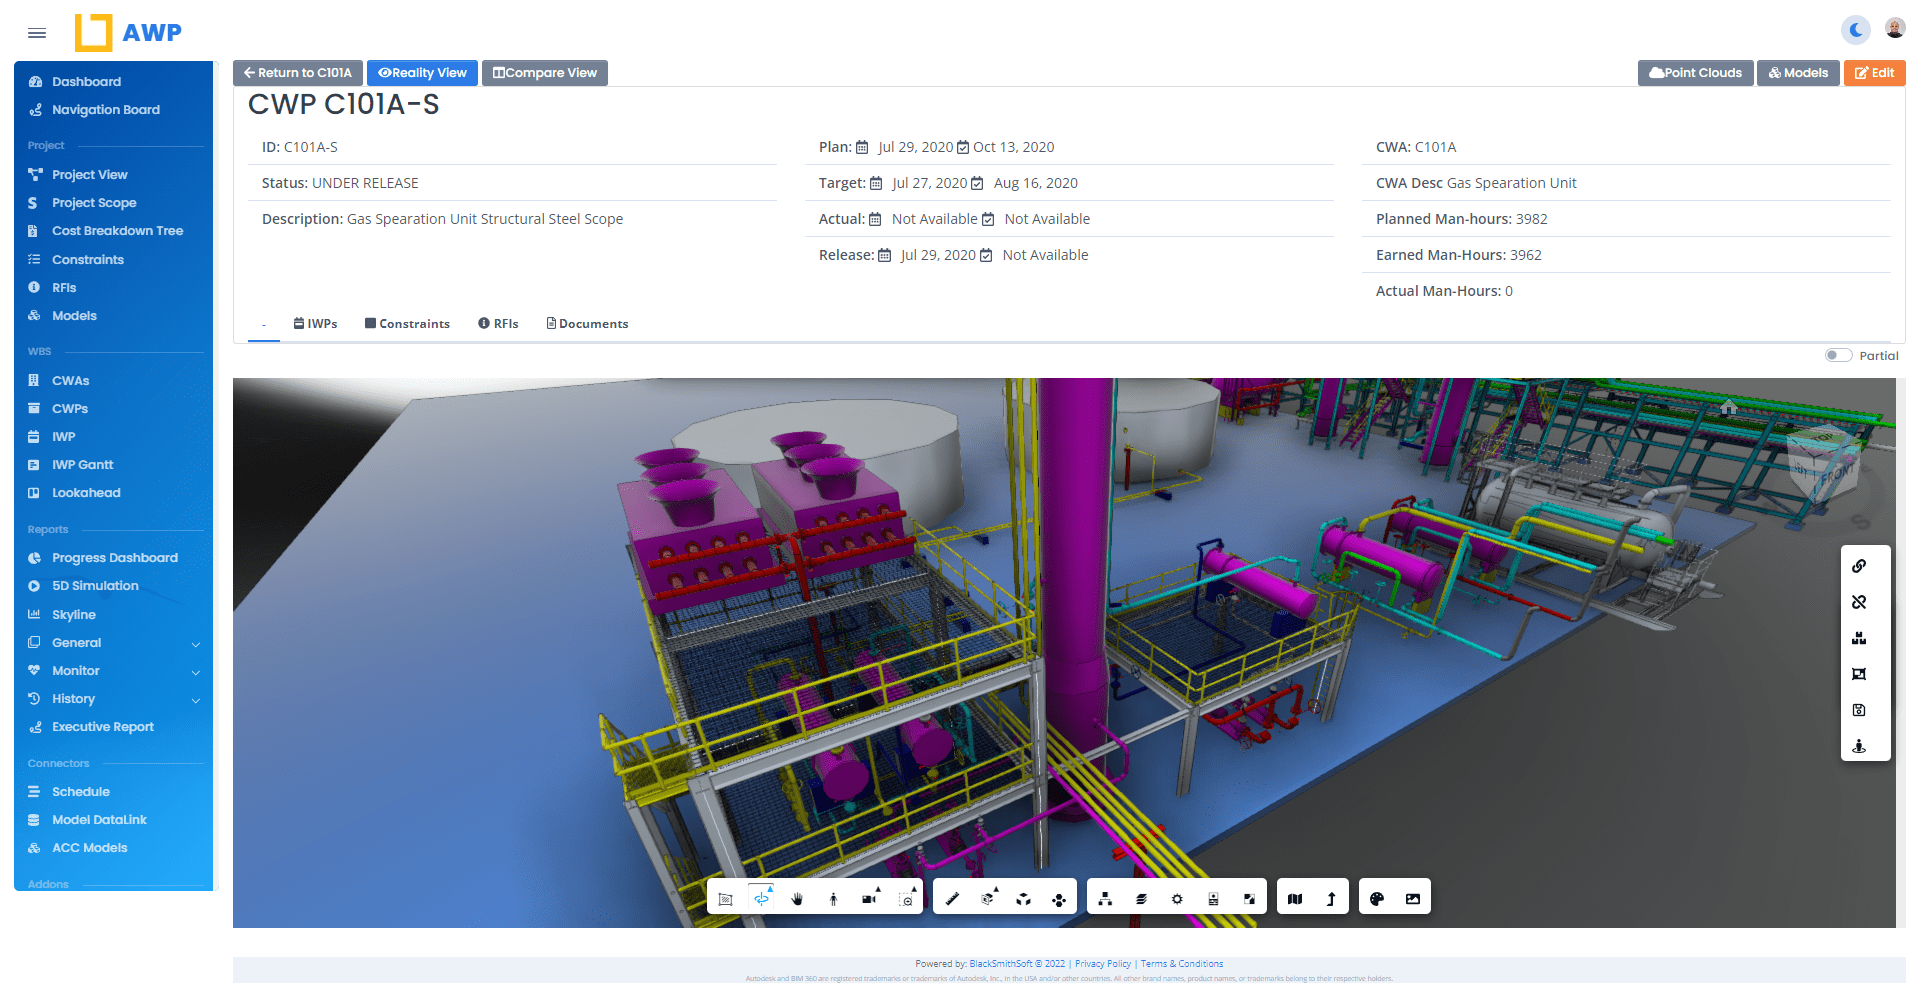1920x984 pixels.
Task: Click the unlink broken-chain icon
Action: pos(1859,602)
